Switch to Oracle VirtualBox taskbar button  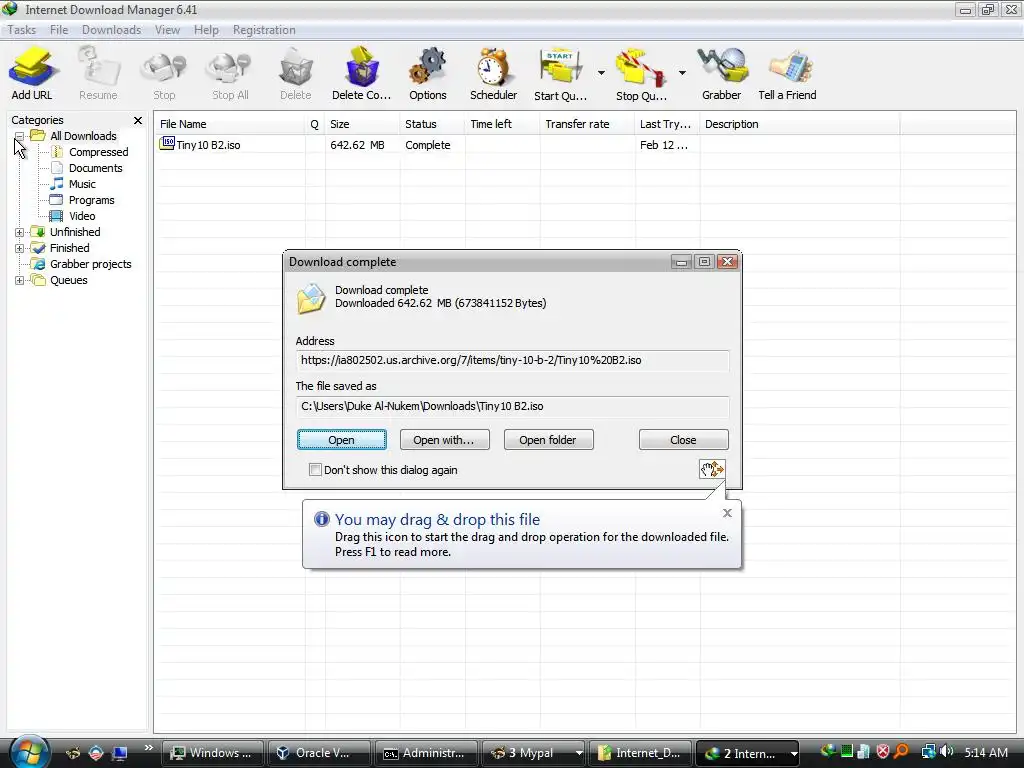(318, 753)
